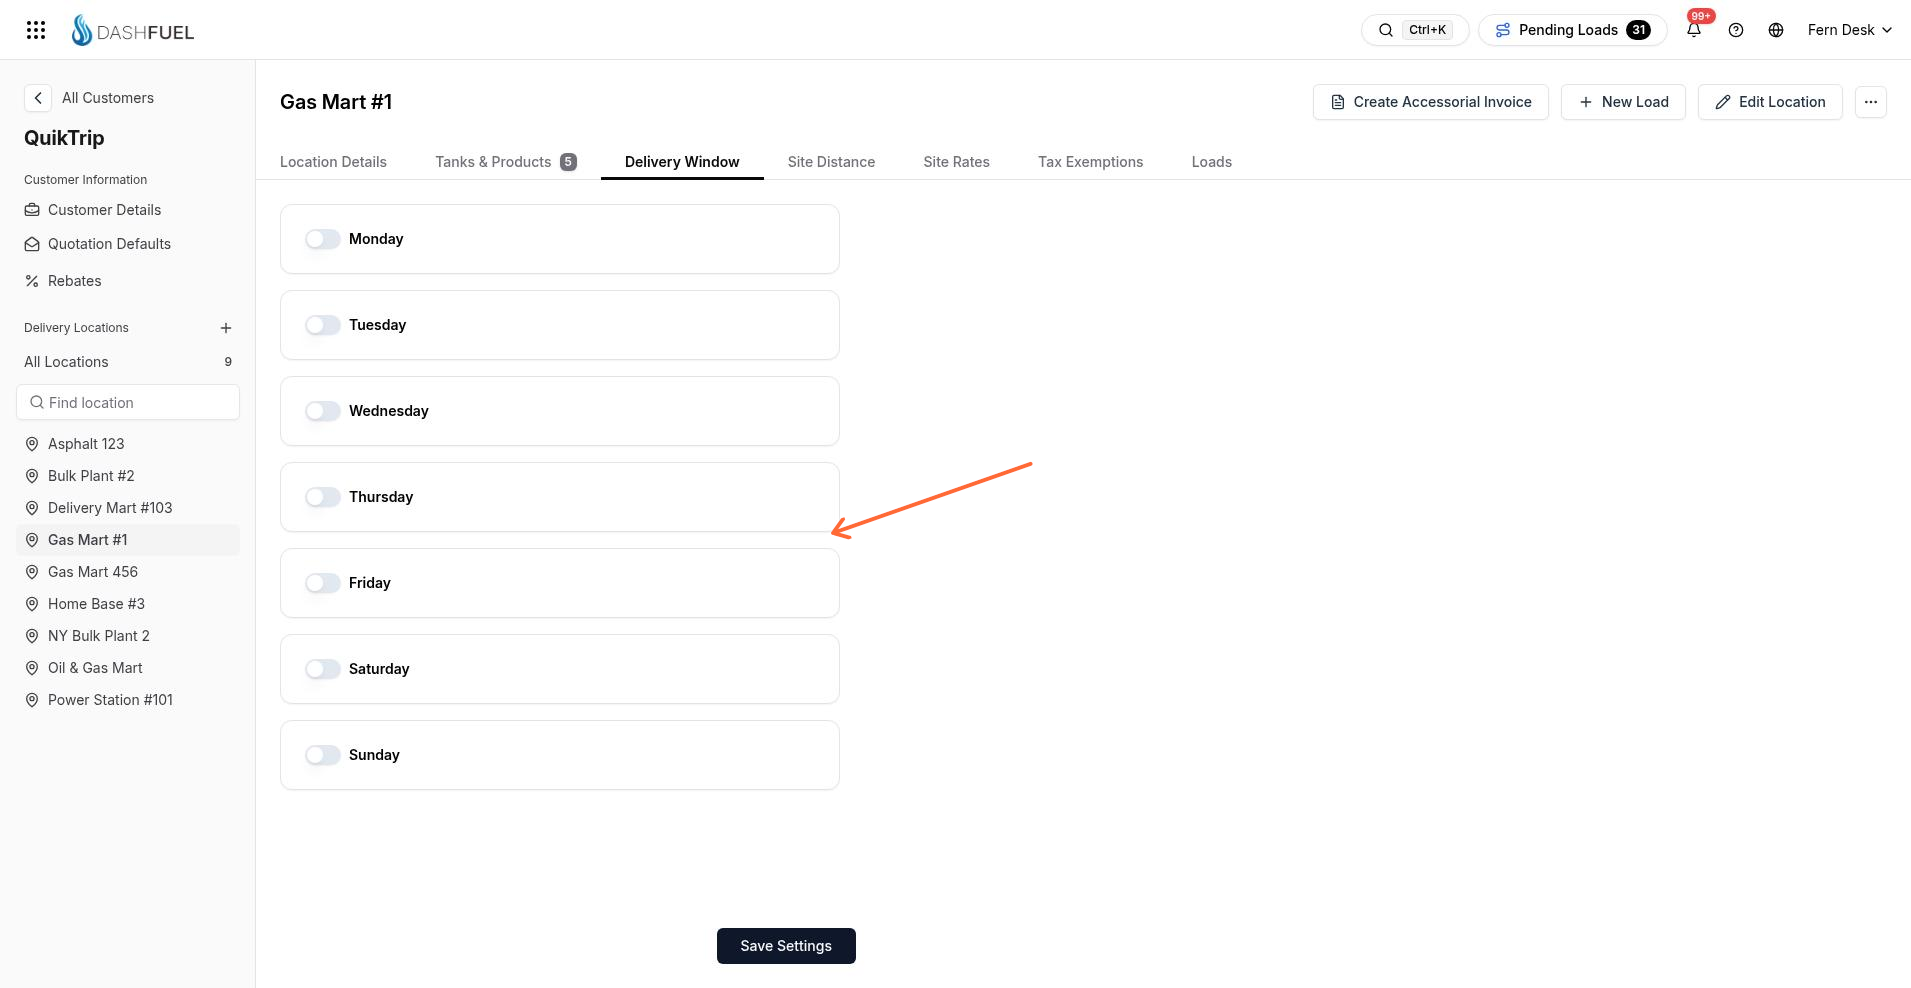Select the Home Base #3 location
The width and height of the screenshot is (1911, 988).
[x=128, y=604]
